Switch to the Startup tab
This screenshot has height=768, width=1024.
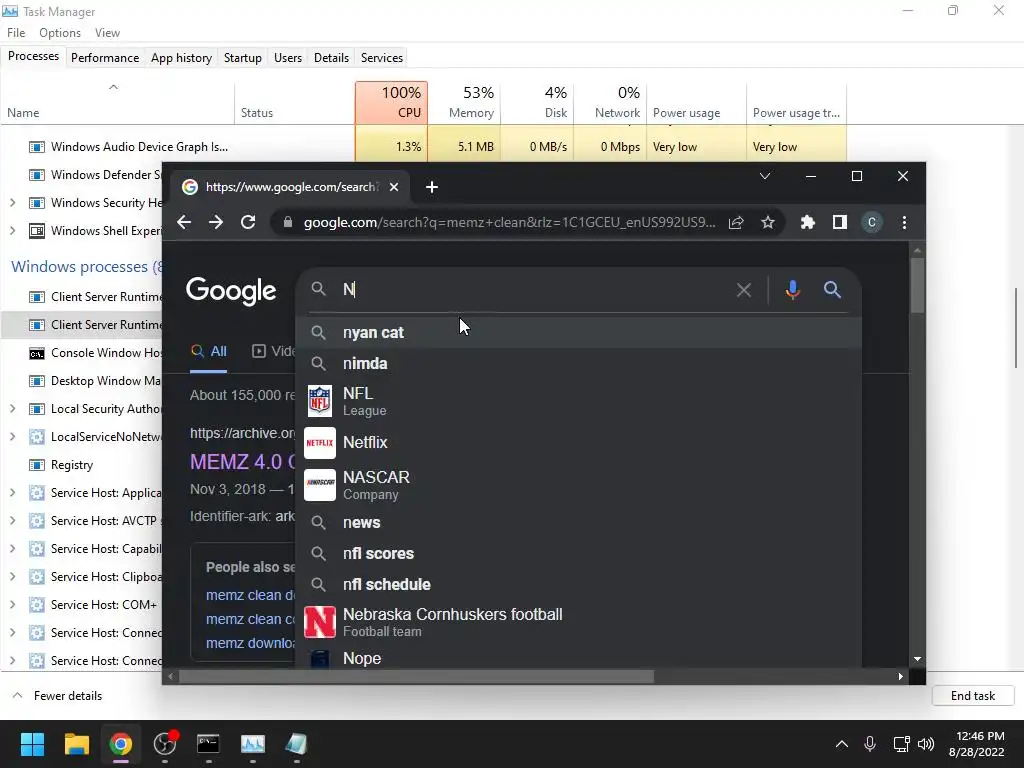(243, 57)
